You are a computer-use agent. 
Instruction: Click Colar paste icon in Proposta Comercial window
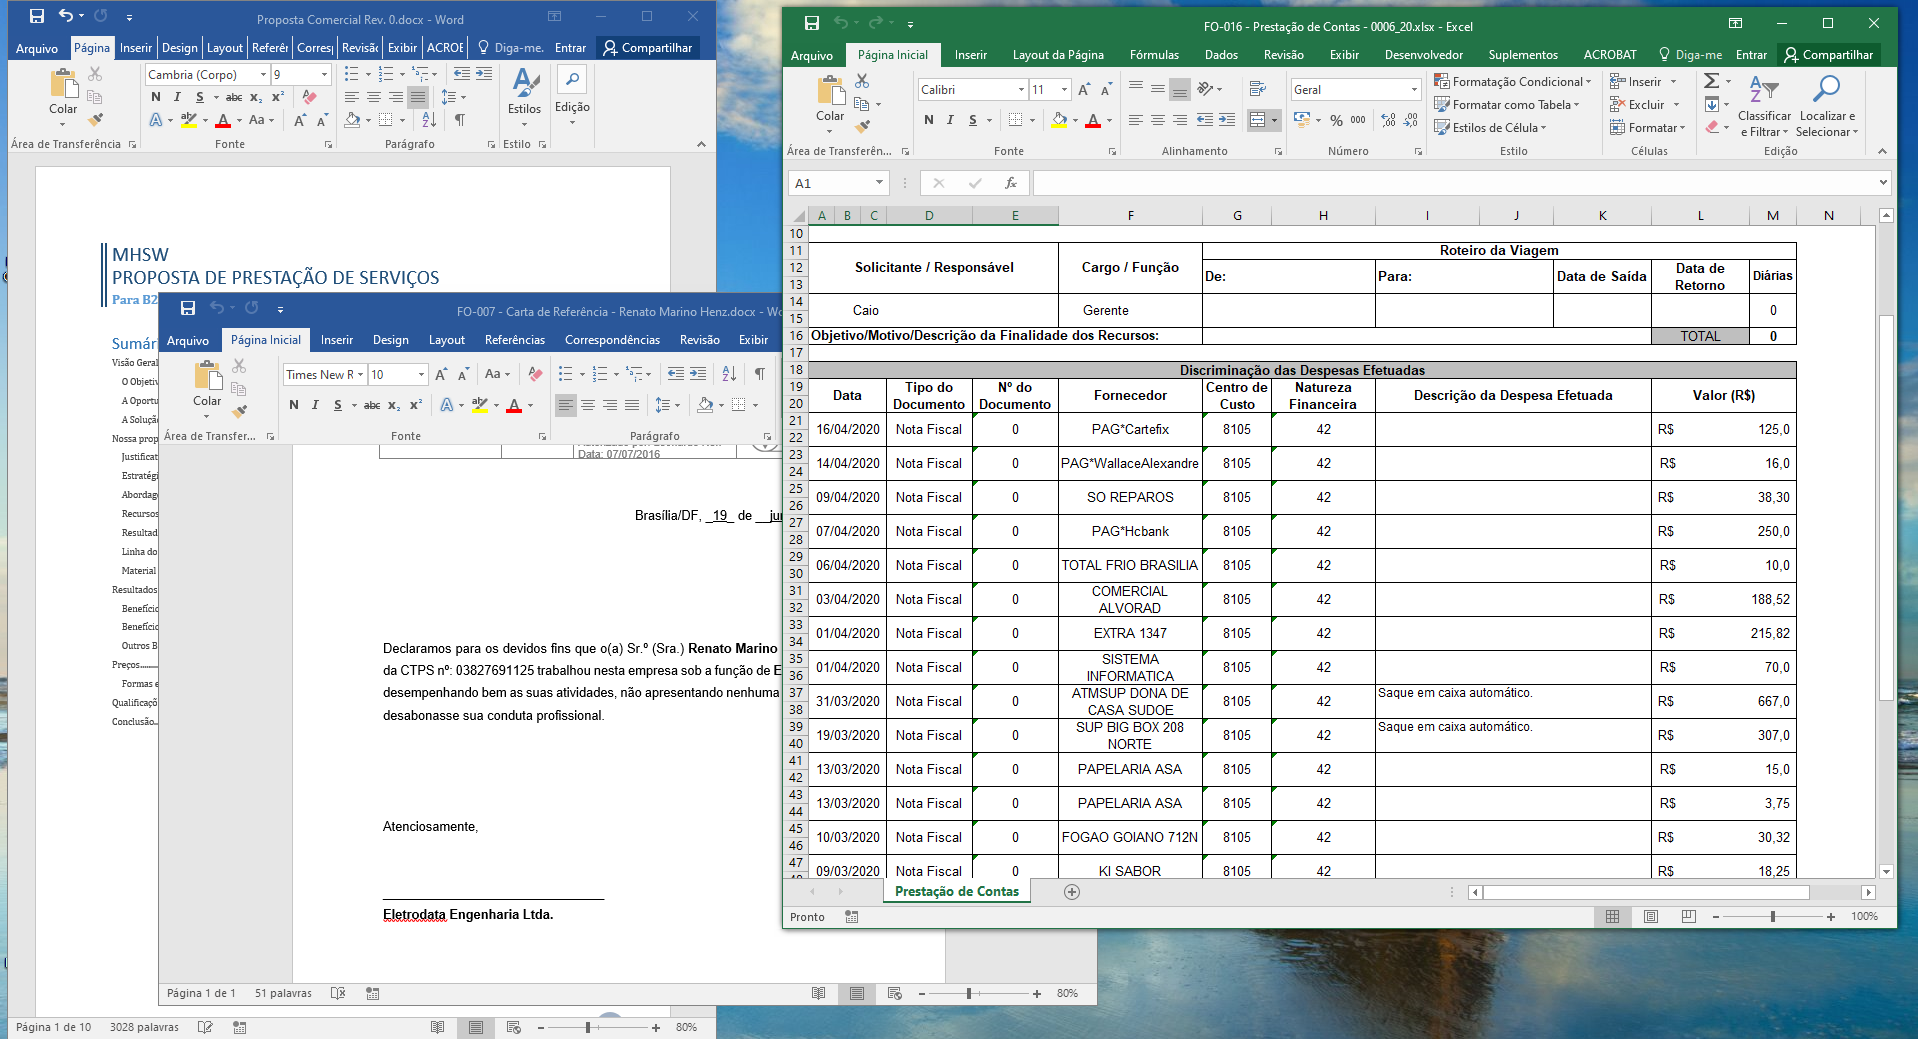63,85
